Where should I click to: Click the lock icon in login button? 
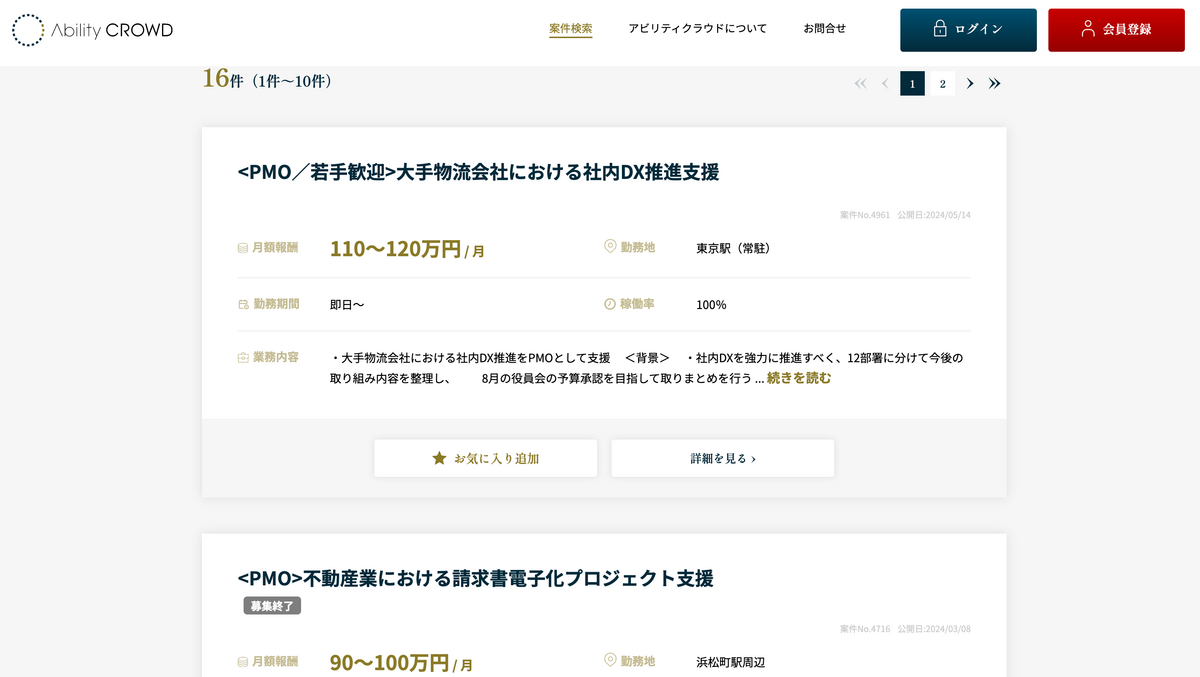(x=940, y=29)
